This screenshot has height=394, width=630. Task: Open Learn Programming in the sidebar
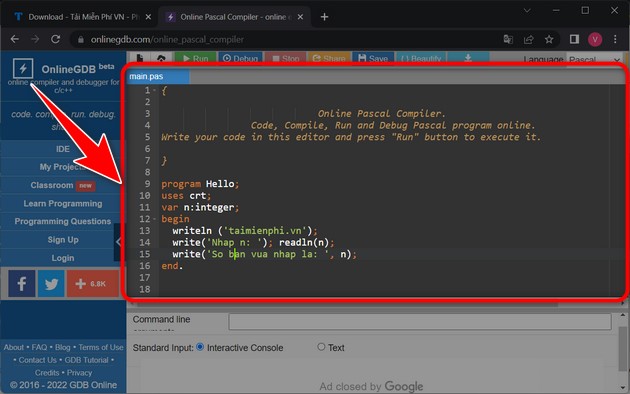click(x=63, y=204)
